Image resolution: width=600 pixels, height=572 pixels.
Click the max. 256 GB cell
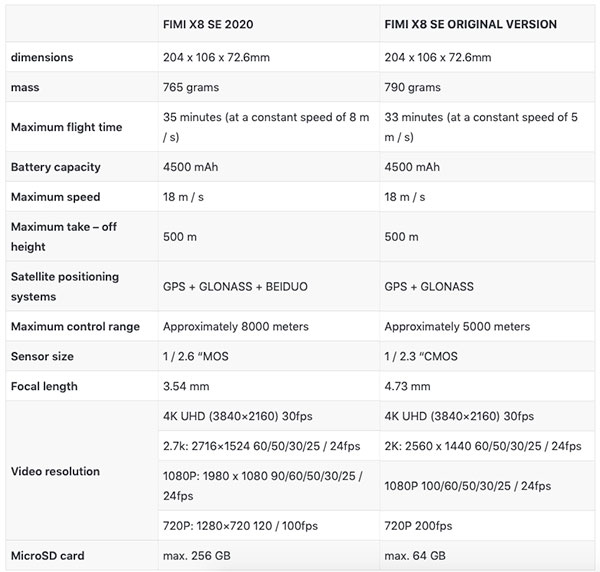pyautogui.click(x=200, y=556)
